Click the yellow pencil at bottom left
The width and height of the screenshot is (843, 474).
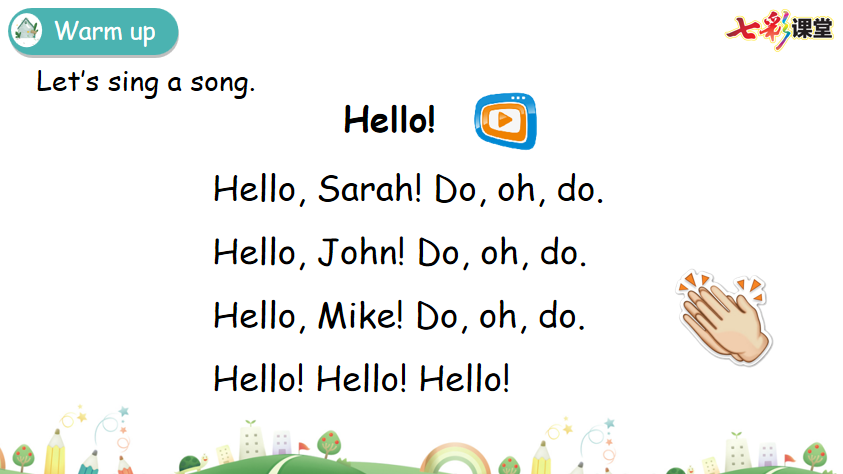(x=55, y=451)
